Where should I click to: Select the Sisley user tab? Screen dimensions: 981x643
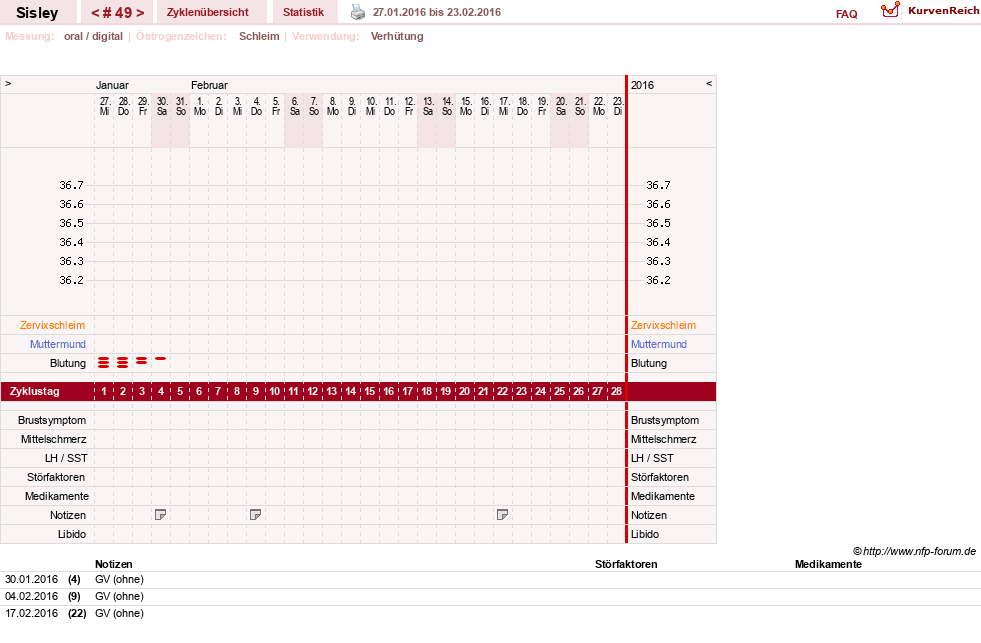[37, 13]
